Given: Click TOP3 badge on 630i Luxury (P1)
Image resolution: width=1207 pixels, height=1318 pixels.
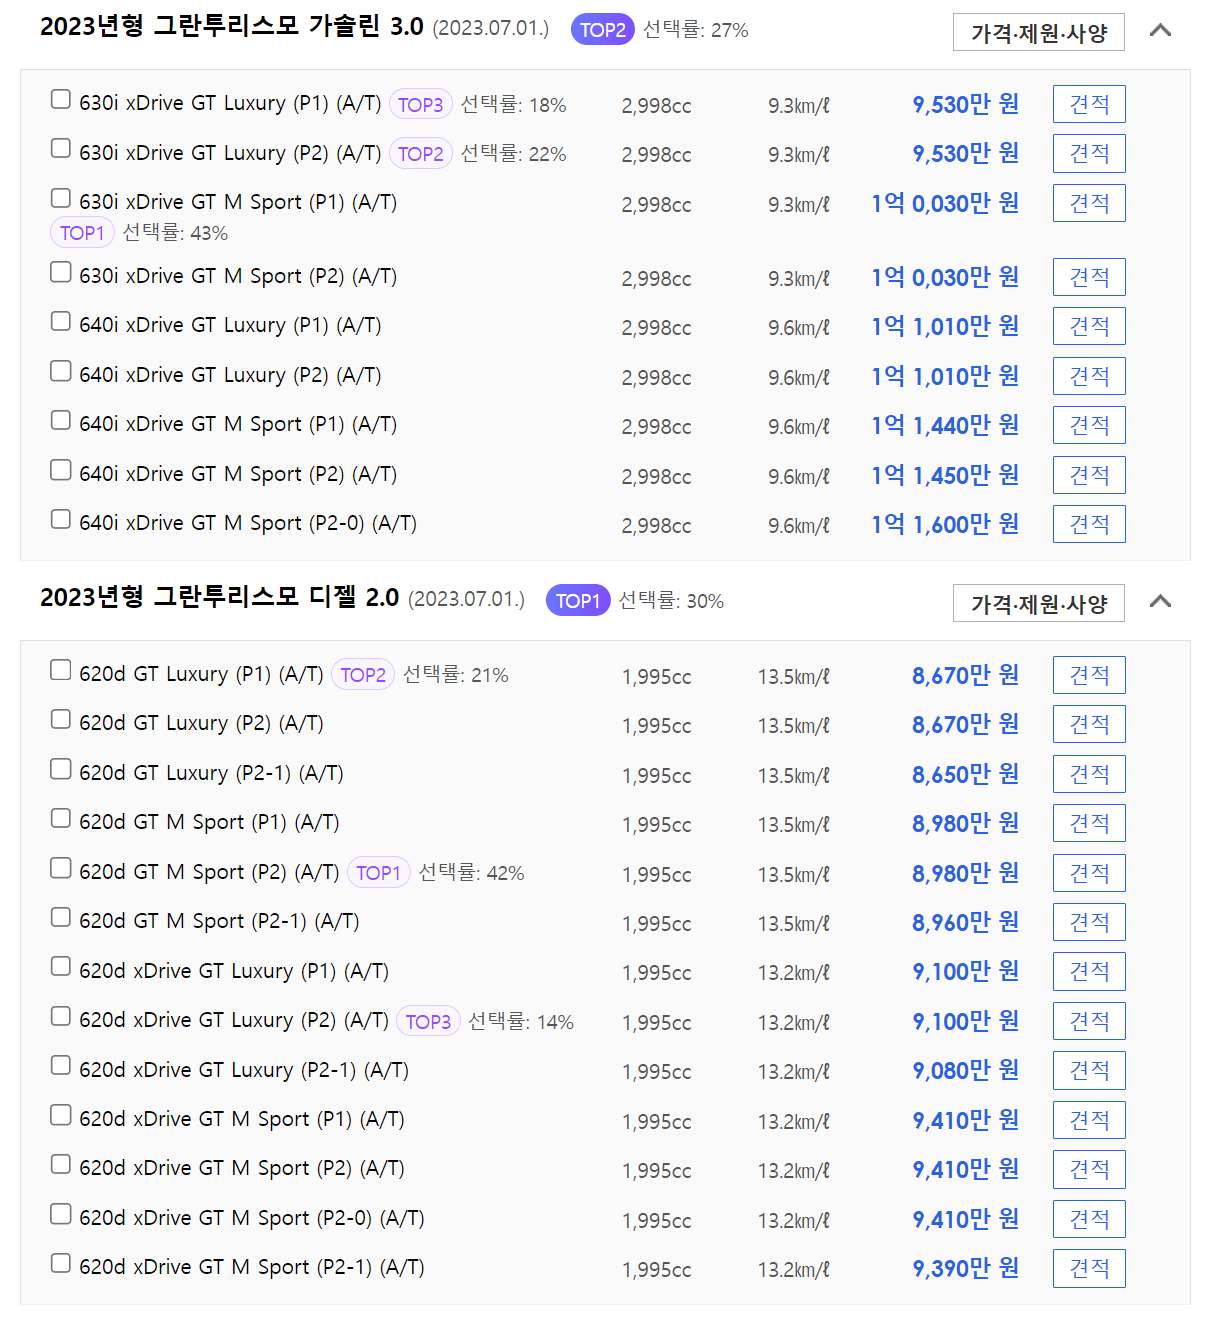Looking at the screenshot, I should [x=420, y=104].
